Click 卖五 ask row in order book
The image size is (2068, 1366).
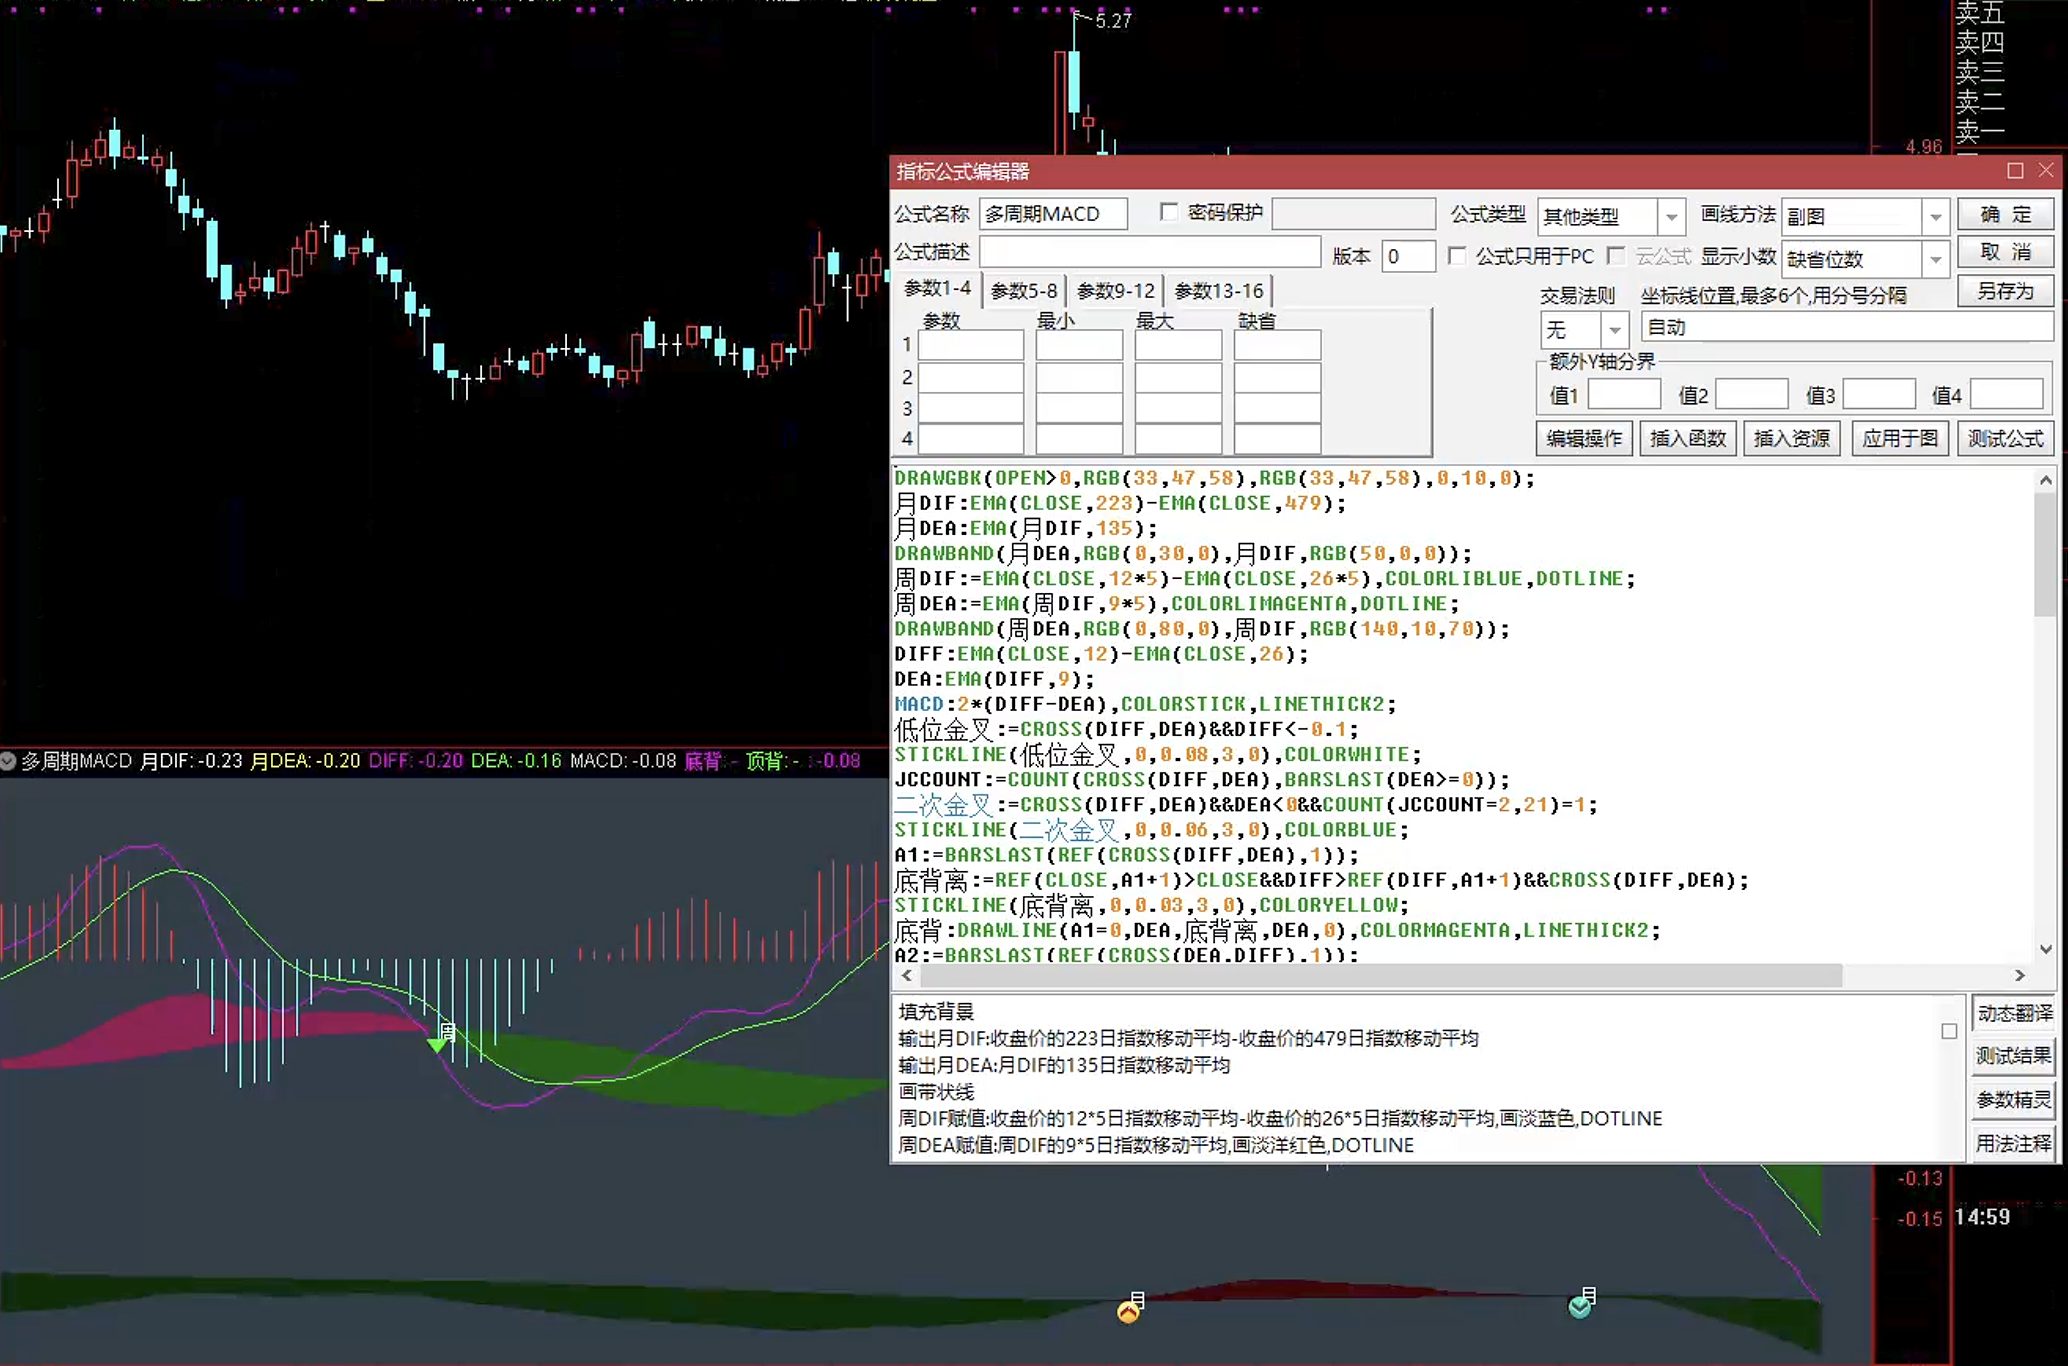[1980, 13]
